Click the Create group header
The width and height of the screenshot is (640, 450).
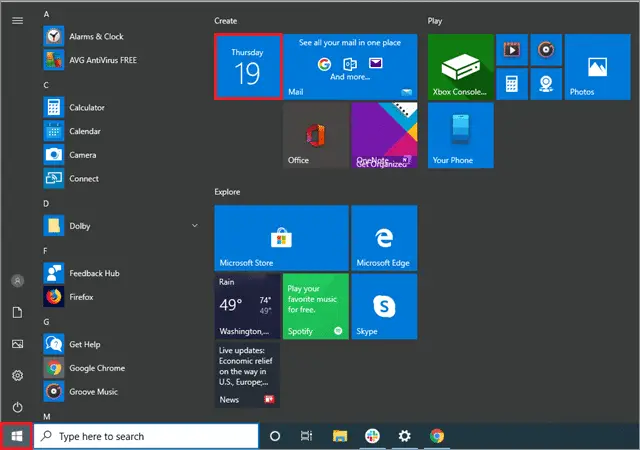tap(226, 21)
